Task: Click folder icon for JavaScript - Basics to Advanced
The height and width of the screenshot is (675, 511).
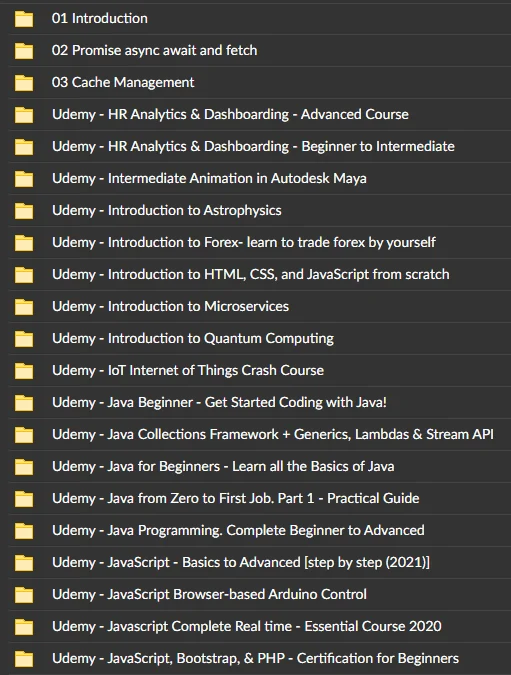Action: coord(24,563)
